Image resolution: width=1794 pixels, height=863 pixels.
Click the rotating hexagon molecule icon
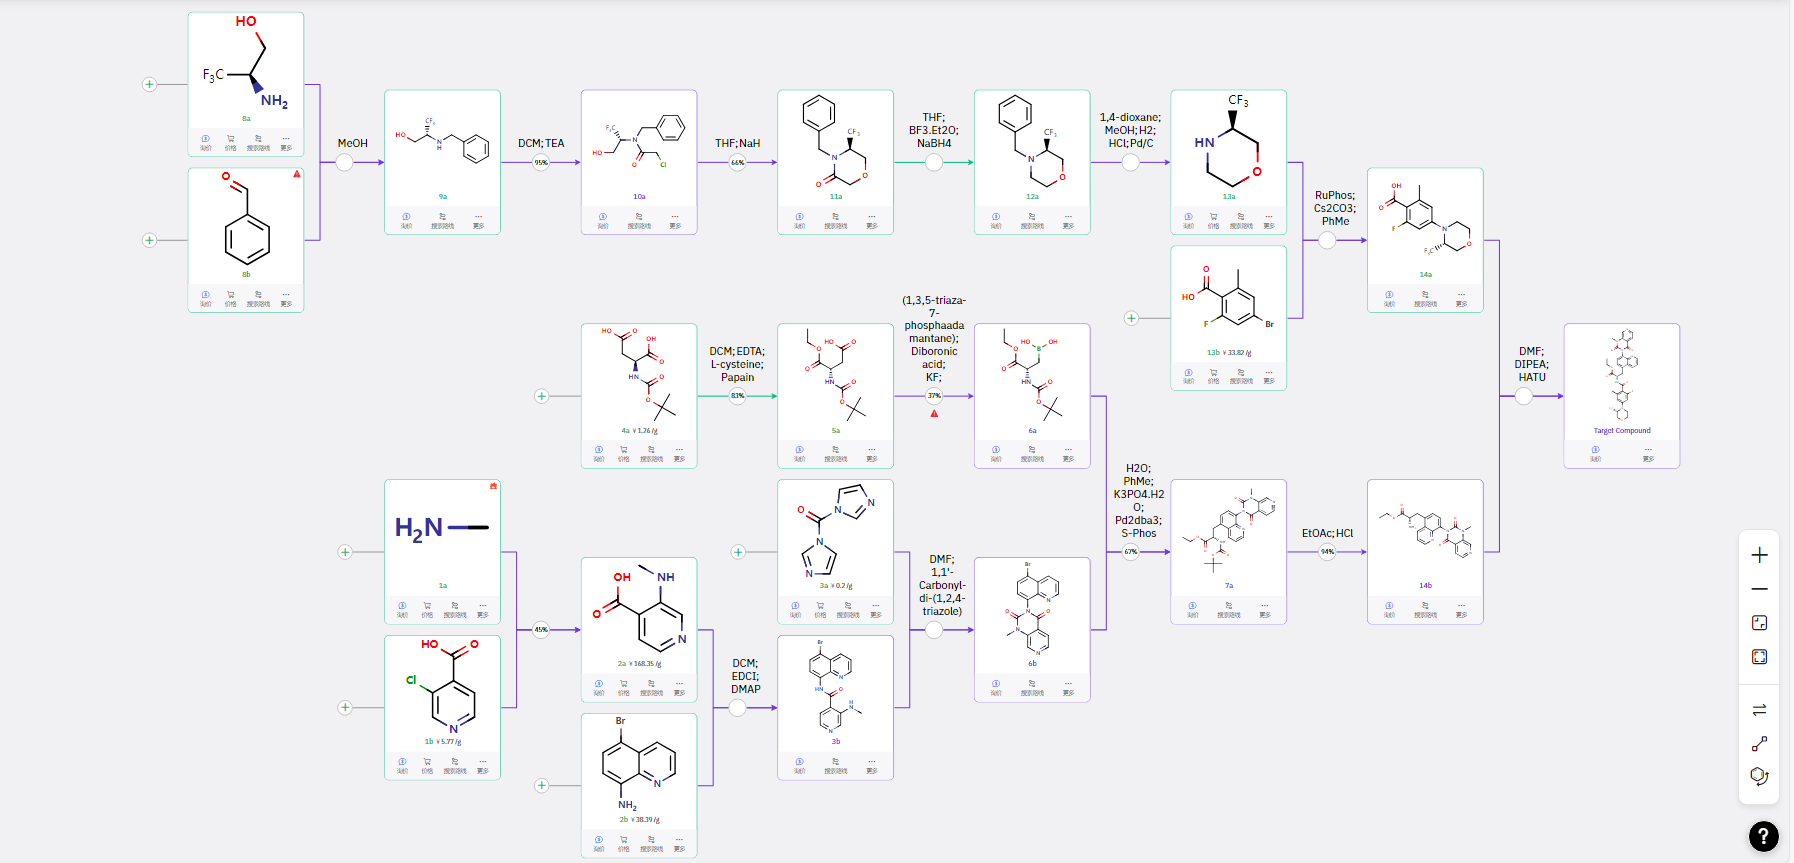1759,776
